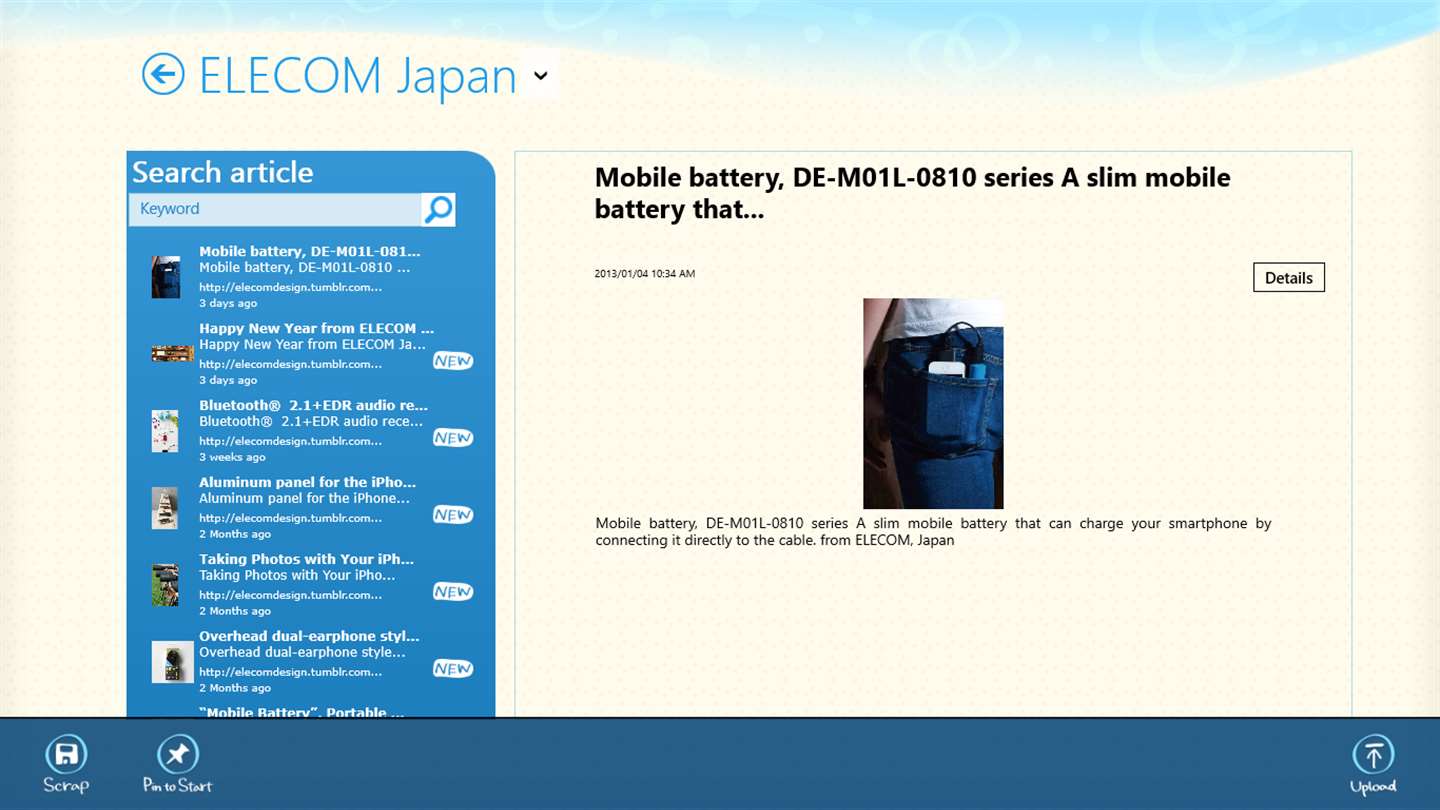The width and height of the screenshot is (1440, 810).
Task: Click the thumbnail of Happy New Year article
Action: click(172, 353)
